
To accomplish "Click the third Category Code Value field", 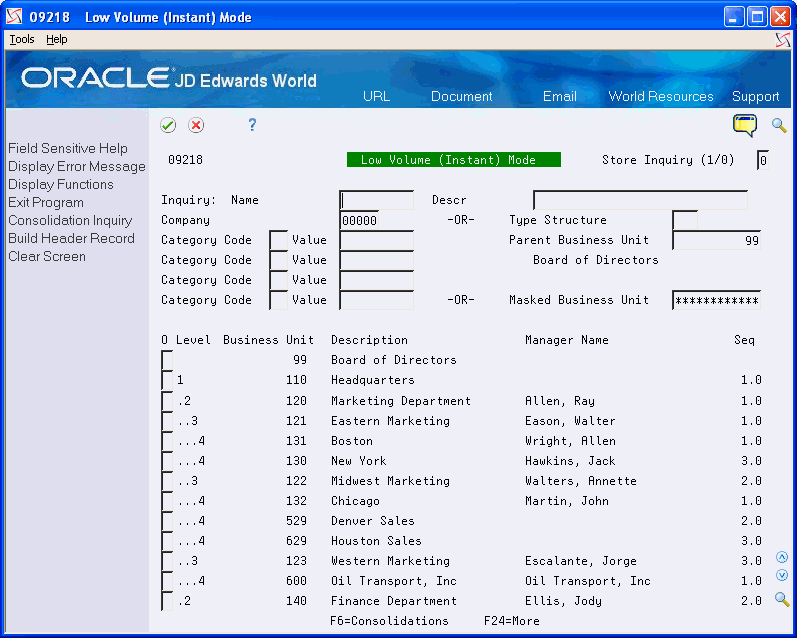I will pyautogui.click(x=377, y=280).
